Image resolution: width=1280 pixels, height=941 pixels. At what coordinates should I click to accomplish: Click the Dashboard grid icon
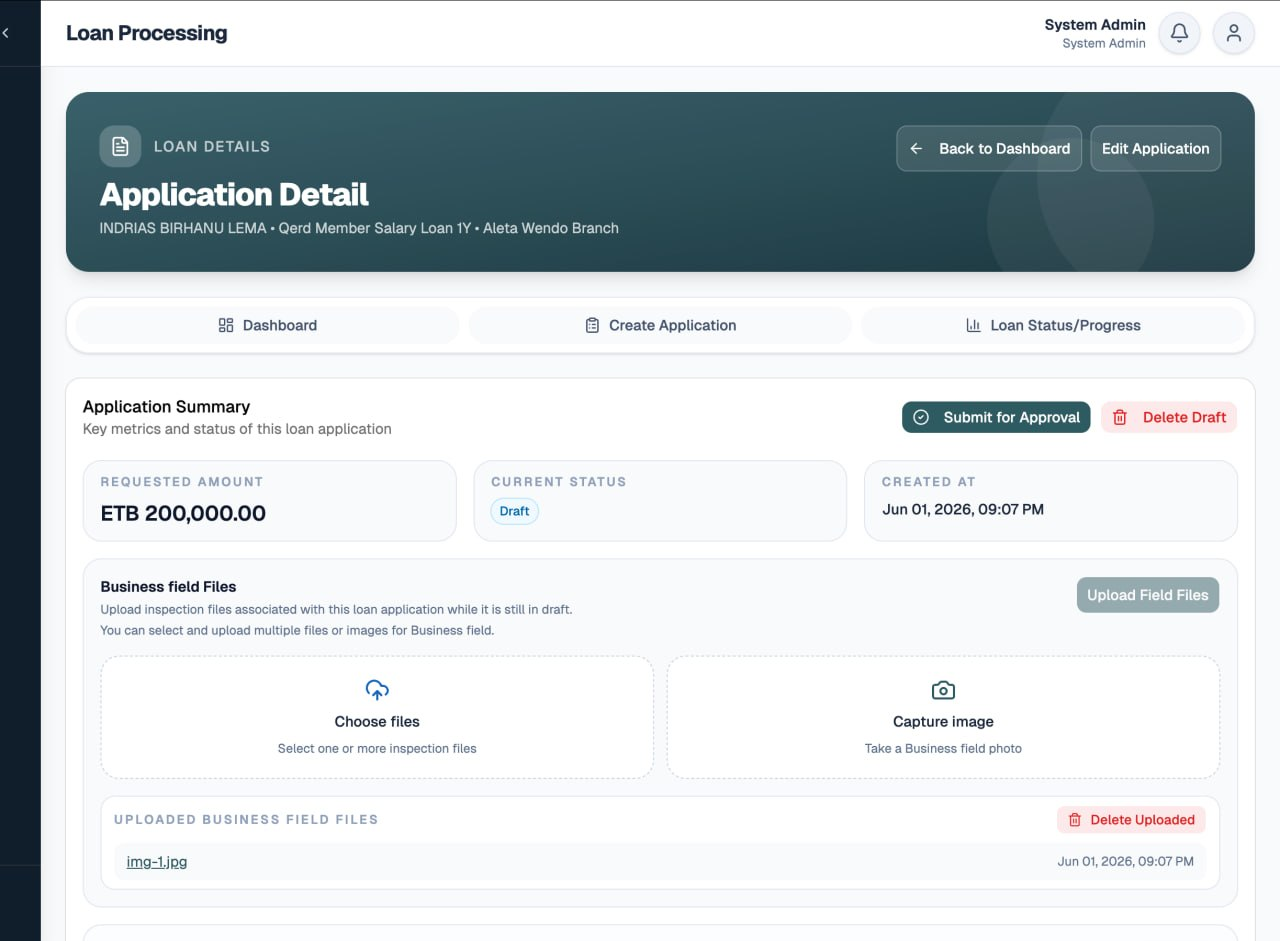pos(226,325)
